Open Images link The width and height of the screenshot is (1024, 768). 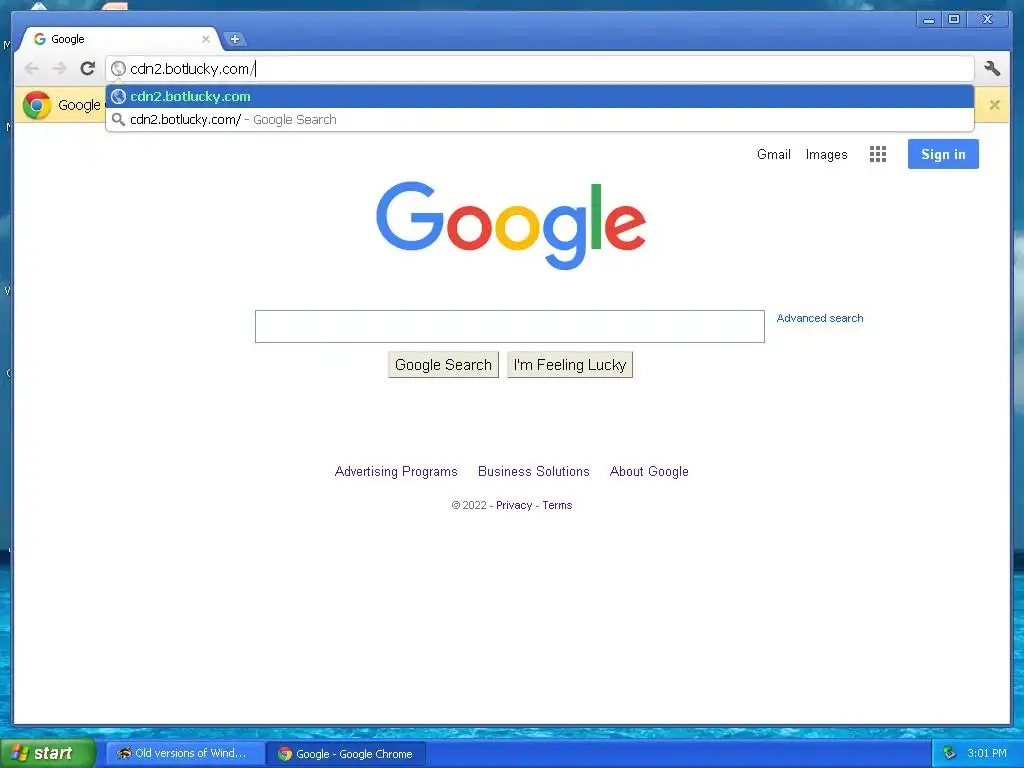(x=826, y=155)
